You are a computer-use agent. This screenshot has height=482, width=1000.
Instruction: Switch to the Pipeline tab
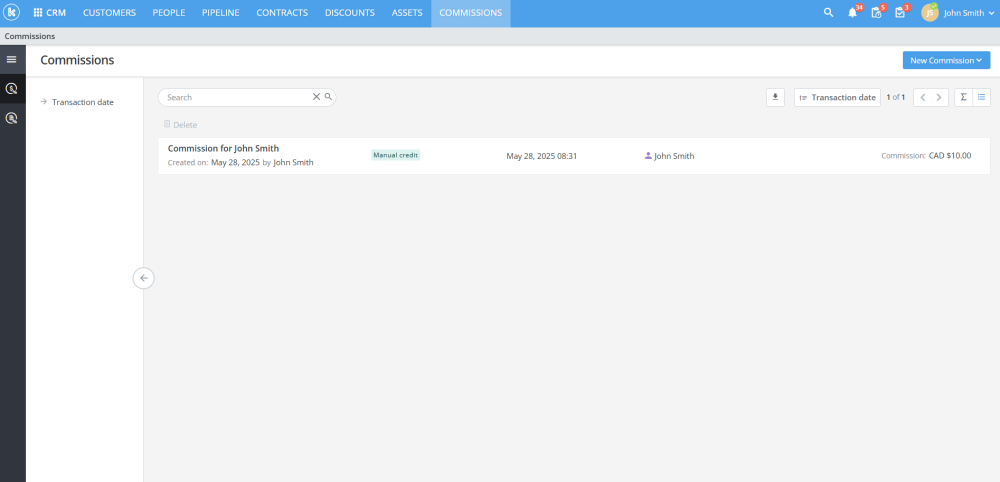click(221, 13)
